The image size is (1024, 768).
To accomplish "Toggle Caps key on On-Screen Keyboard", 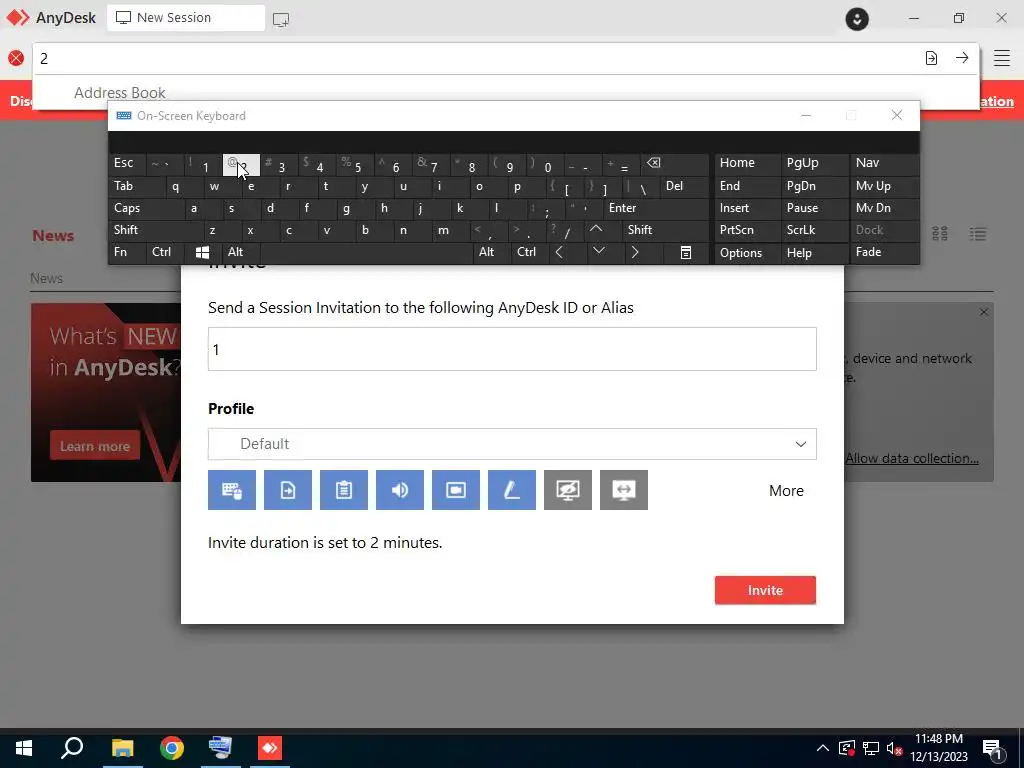I will point(145,208).
